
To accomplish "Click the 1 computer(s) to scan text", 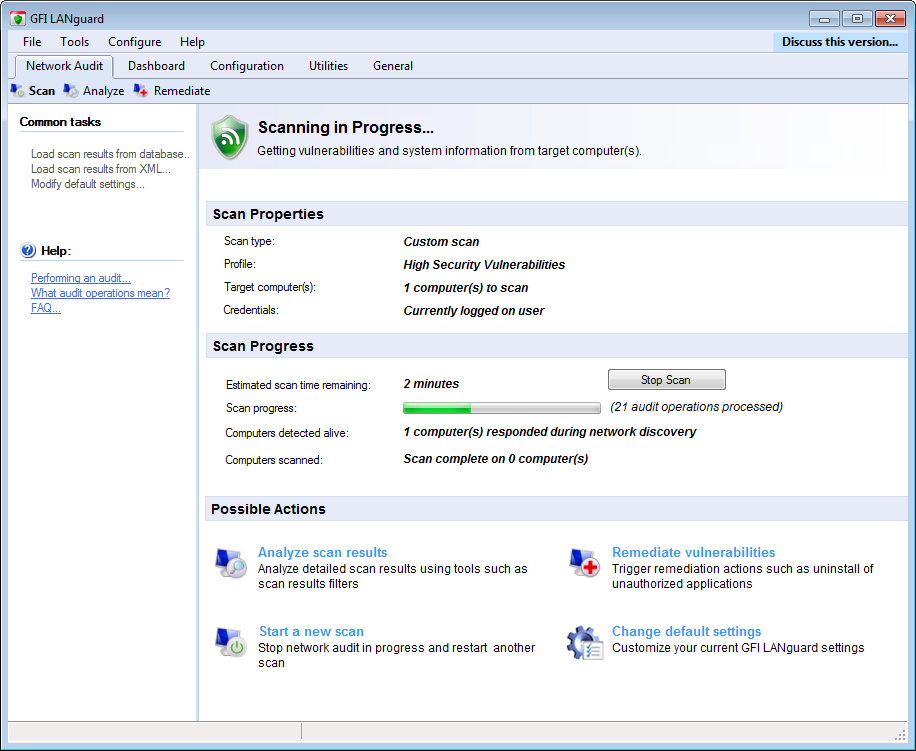I will 466,288.
